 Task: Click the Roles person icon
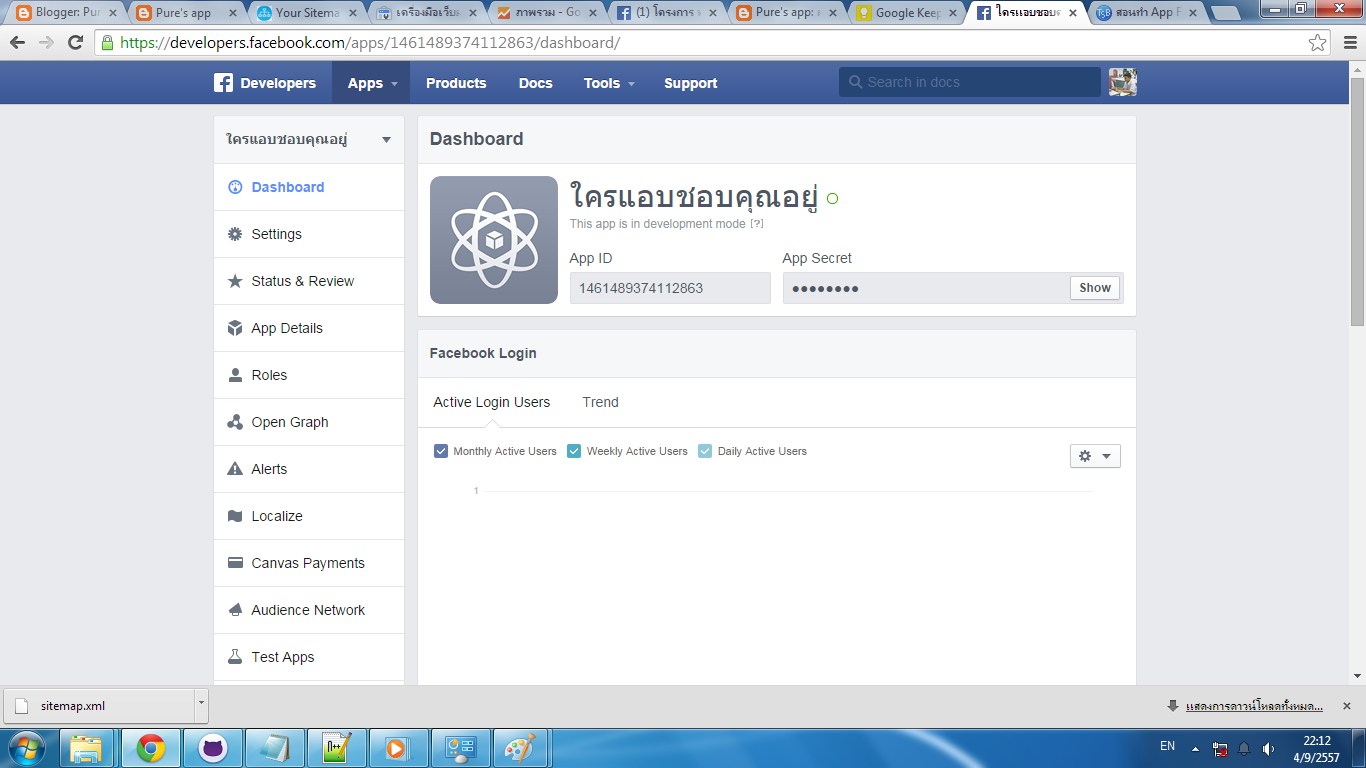(235, 375)
